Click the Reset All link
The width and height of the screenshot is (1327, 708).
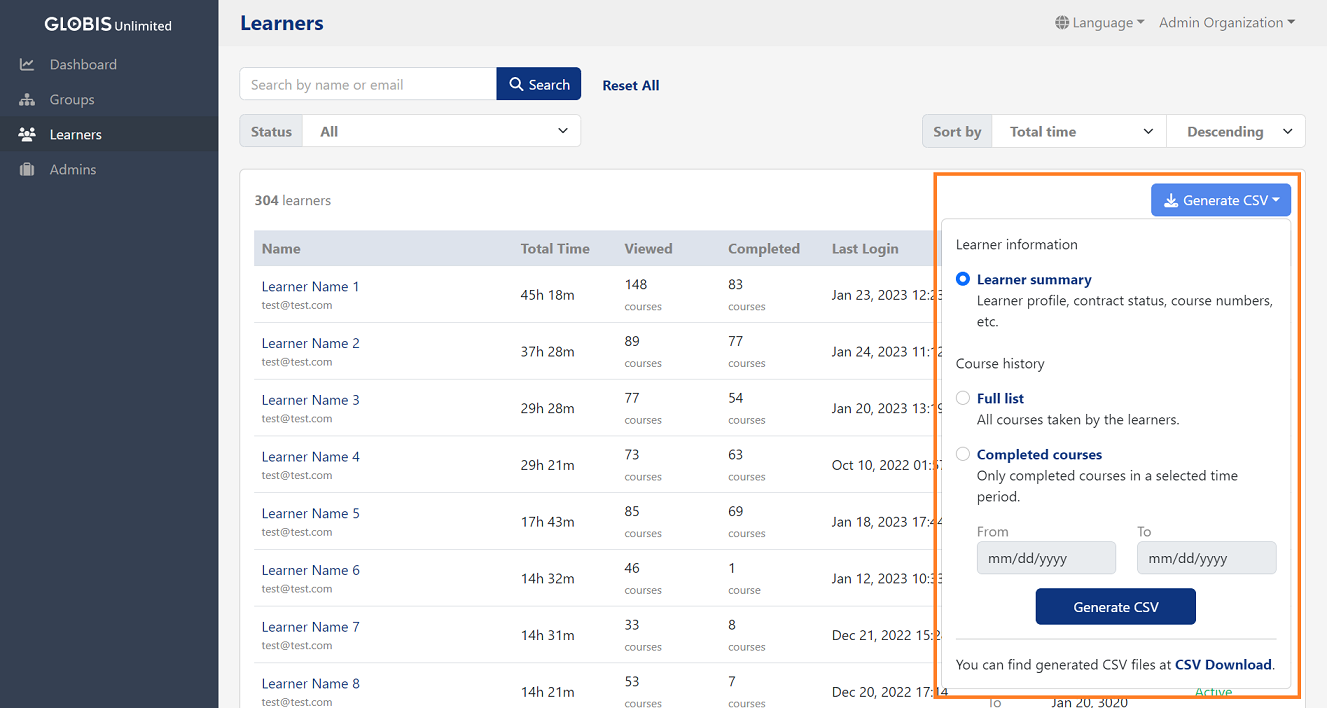(630, 85)
